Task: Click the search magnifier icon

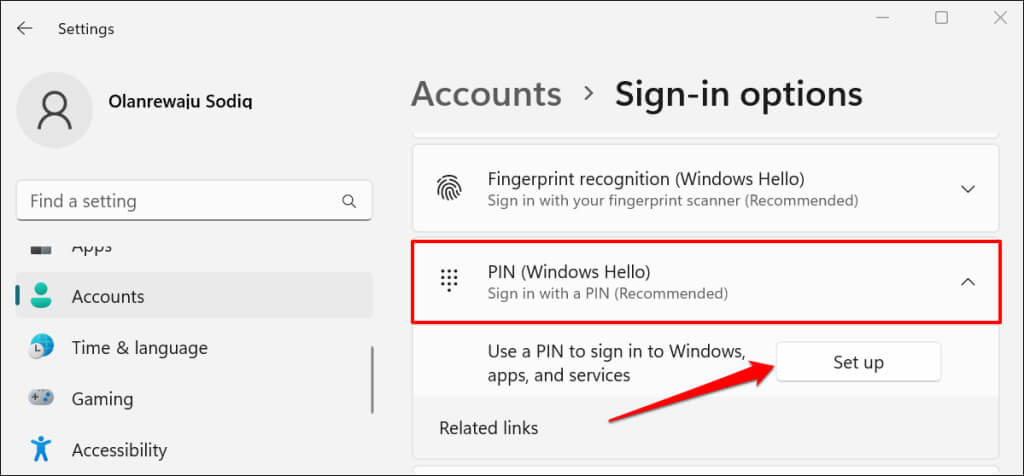Action: tap(349, 201)
